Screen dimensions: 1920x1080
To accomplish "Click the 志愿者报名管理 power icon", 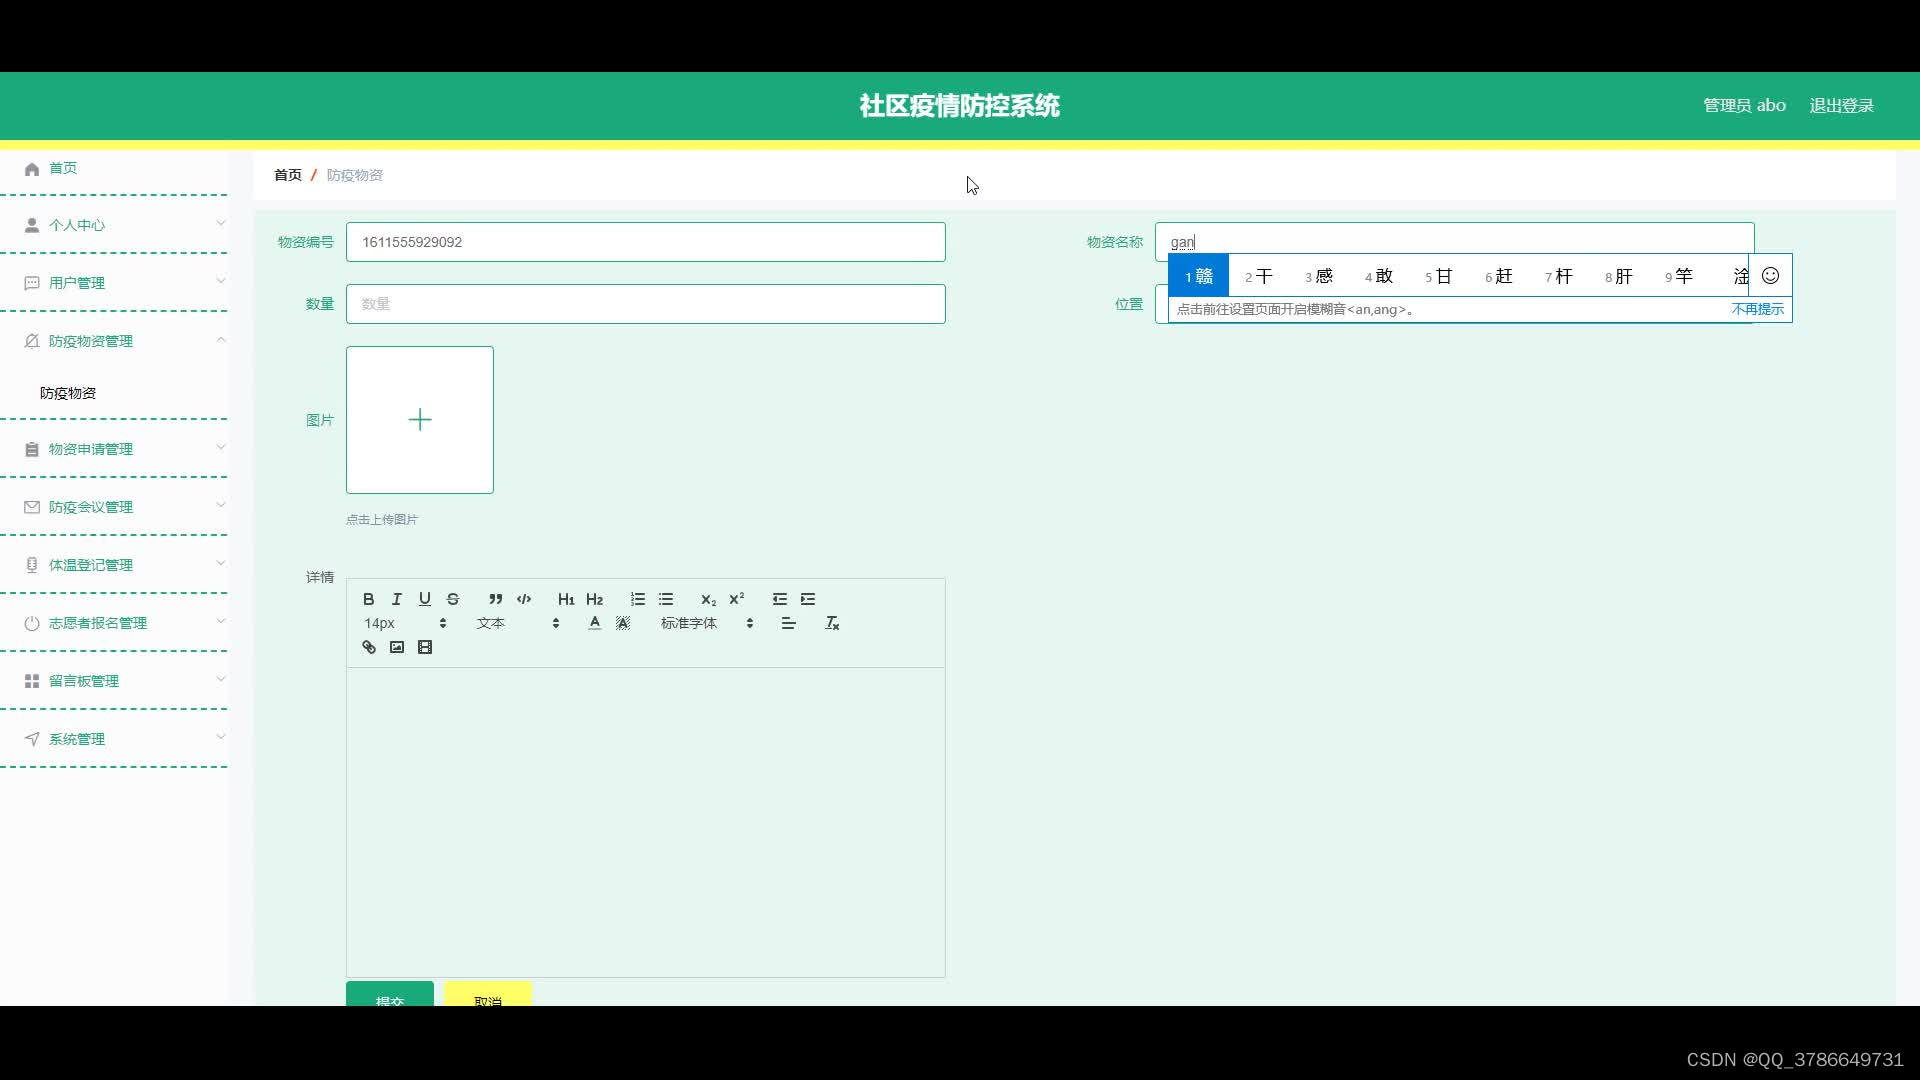I will (32, 623).
